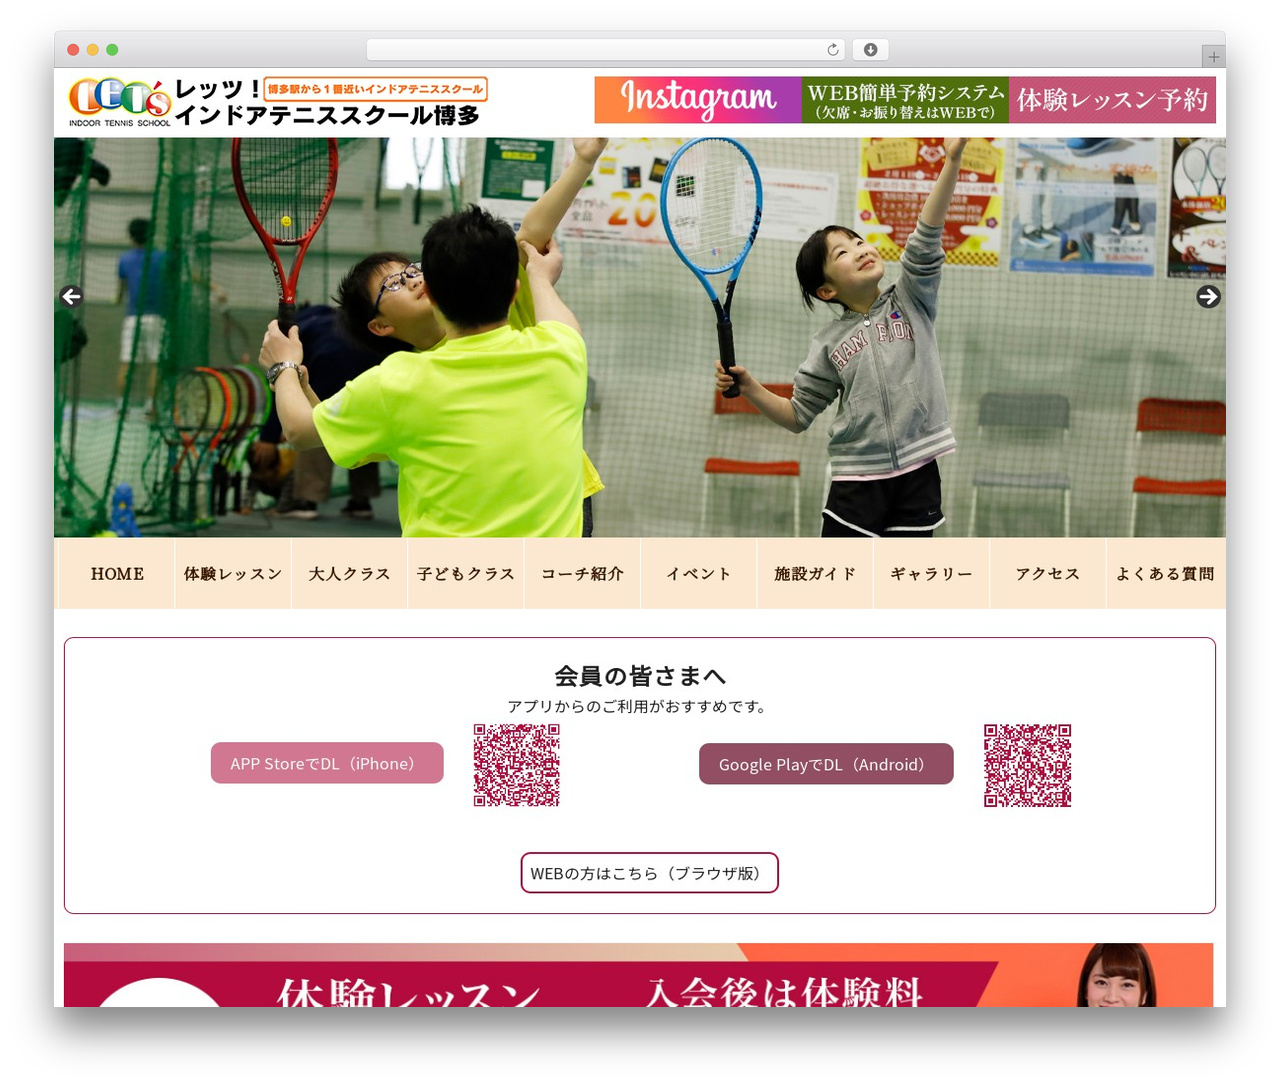Screen dimensions: 1280x1084
Task: Click Google PlayでDL (Android) button
Action: [826, 764]
